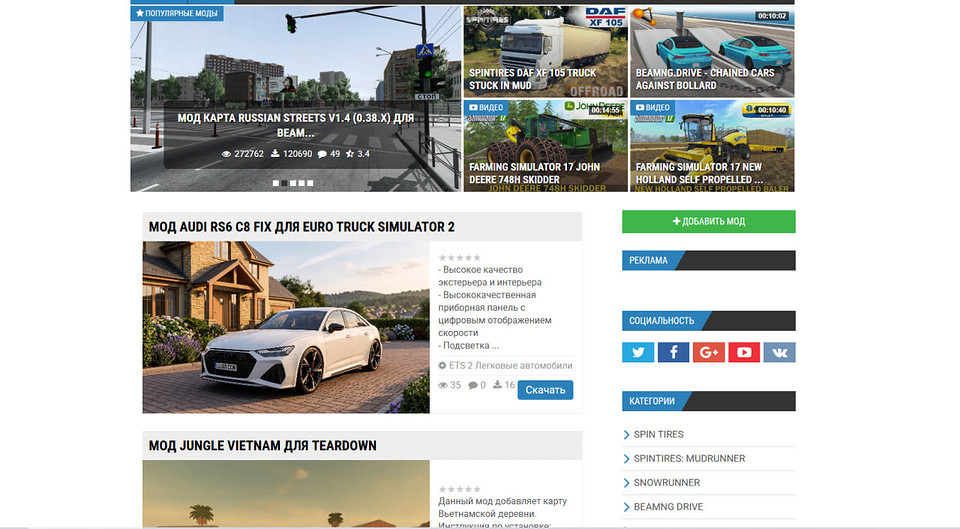Click the Популярные моды badge
Screen dimensions: 960x529
177,13
